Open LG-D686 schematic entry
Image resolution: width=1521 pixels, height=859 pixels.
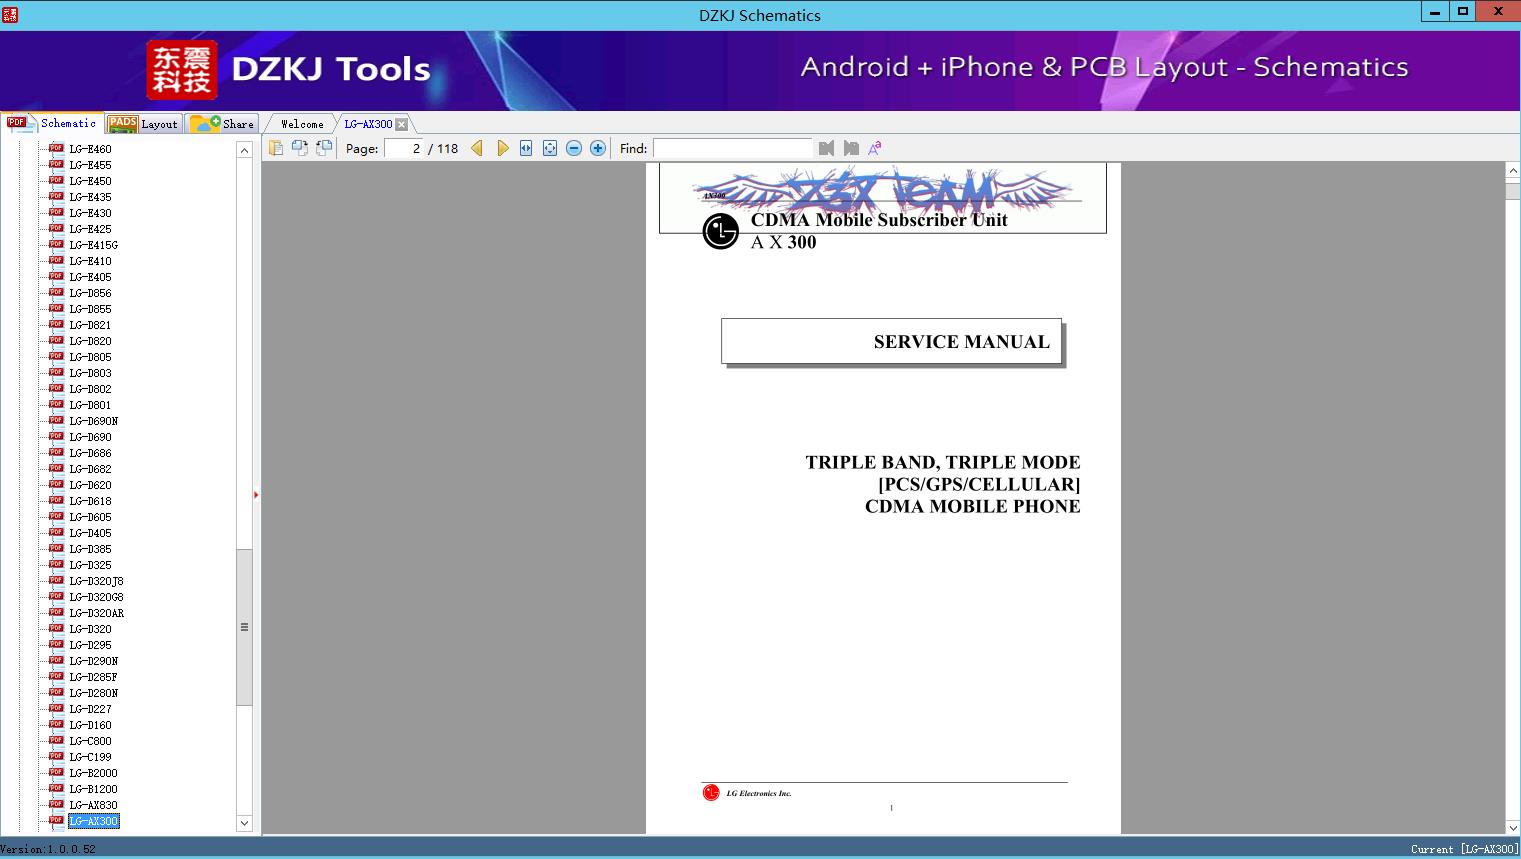pyautogui.click(x=90, y=453)
